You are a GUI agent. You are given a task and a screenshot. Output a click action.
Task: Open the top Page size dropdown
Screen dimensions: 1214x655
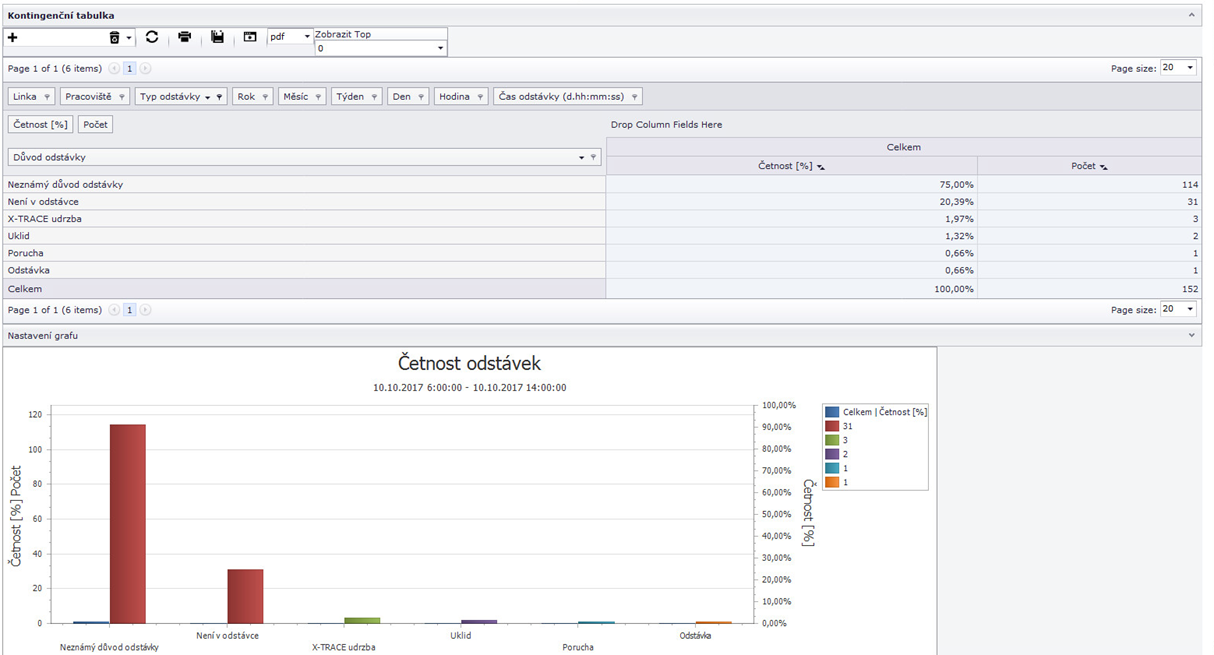[x=1189, y=68]
